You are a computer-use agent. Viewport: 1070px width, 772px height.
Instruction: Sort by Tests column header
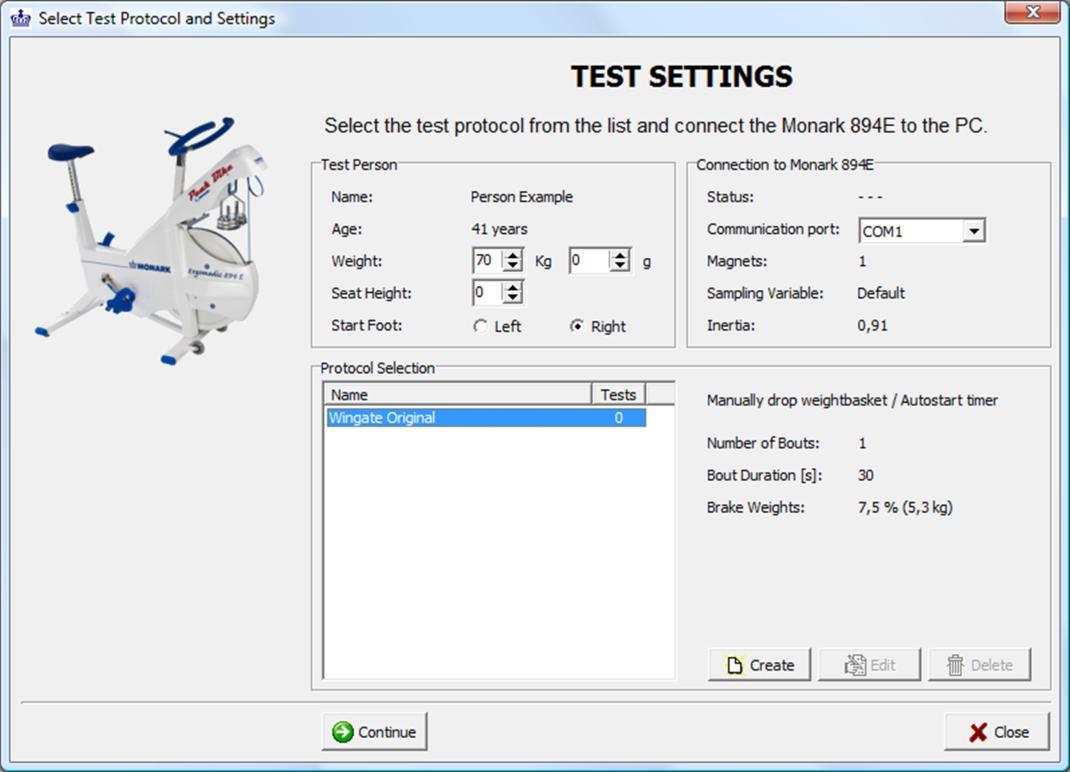pos(618,394)
